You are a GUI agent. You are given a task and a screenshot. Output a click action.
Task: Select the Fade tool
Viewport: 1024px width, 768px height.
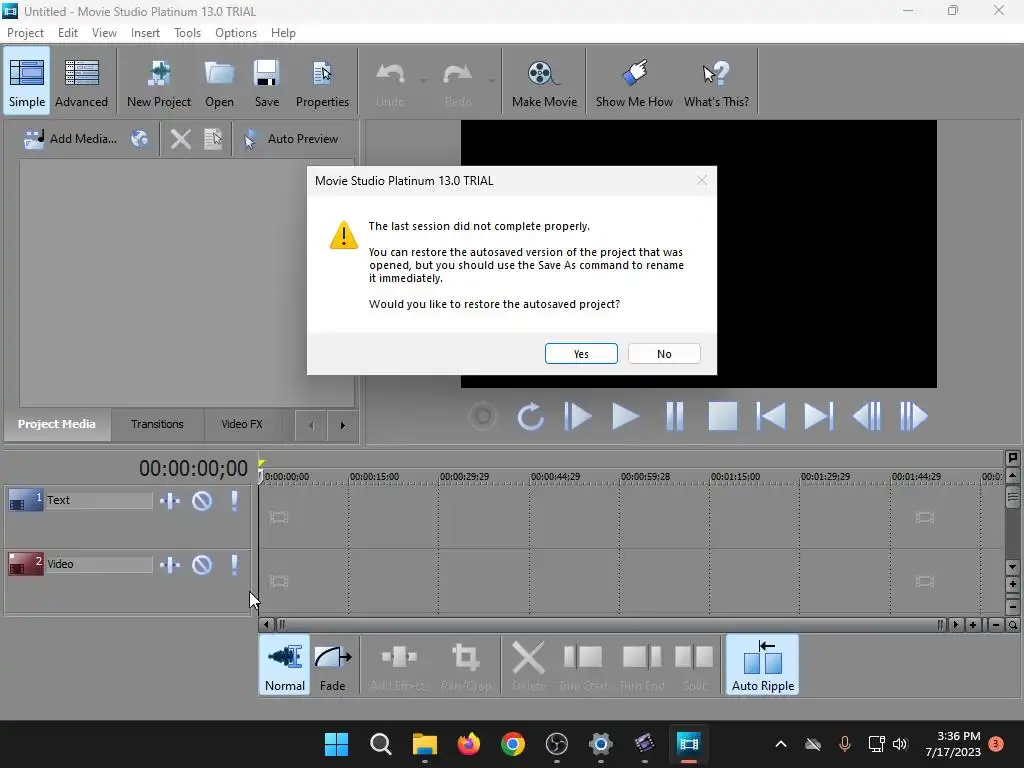click(333, 665)
